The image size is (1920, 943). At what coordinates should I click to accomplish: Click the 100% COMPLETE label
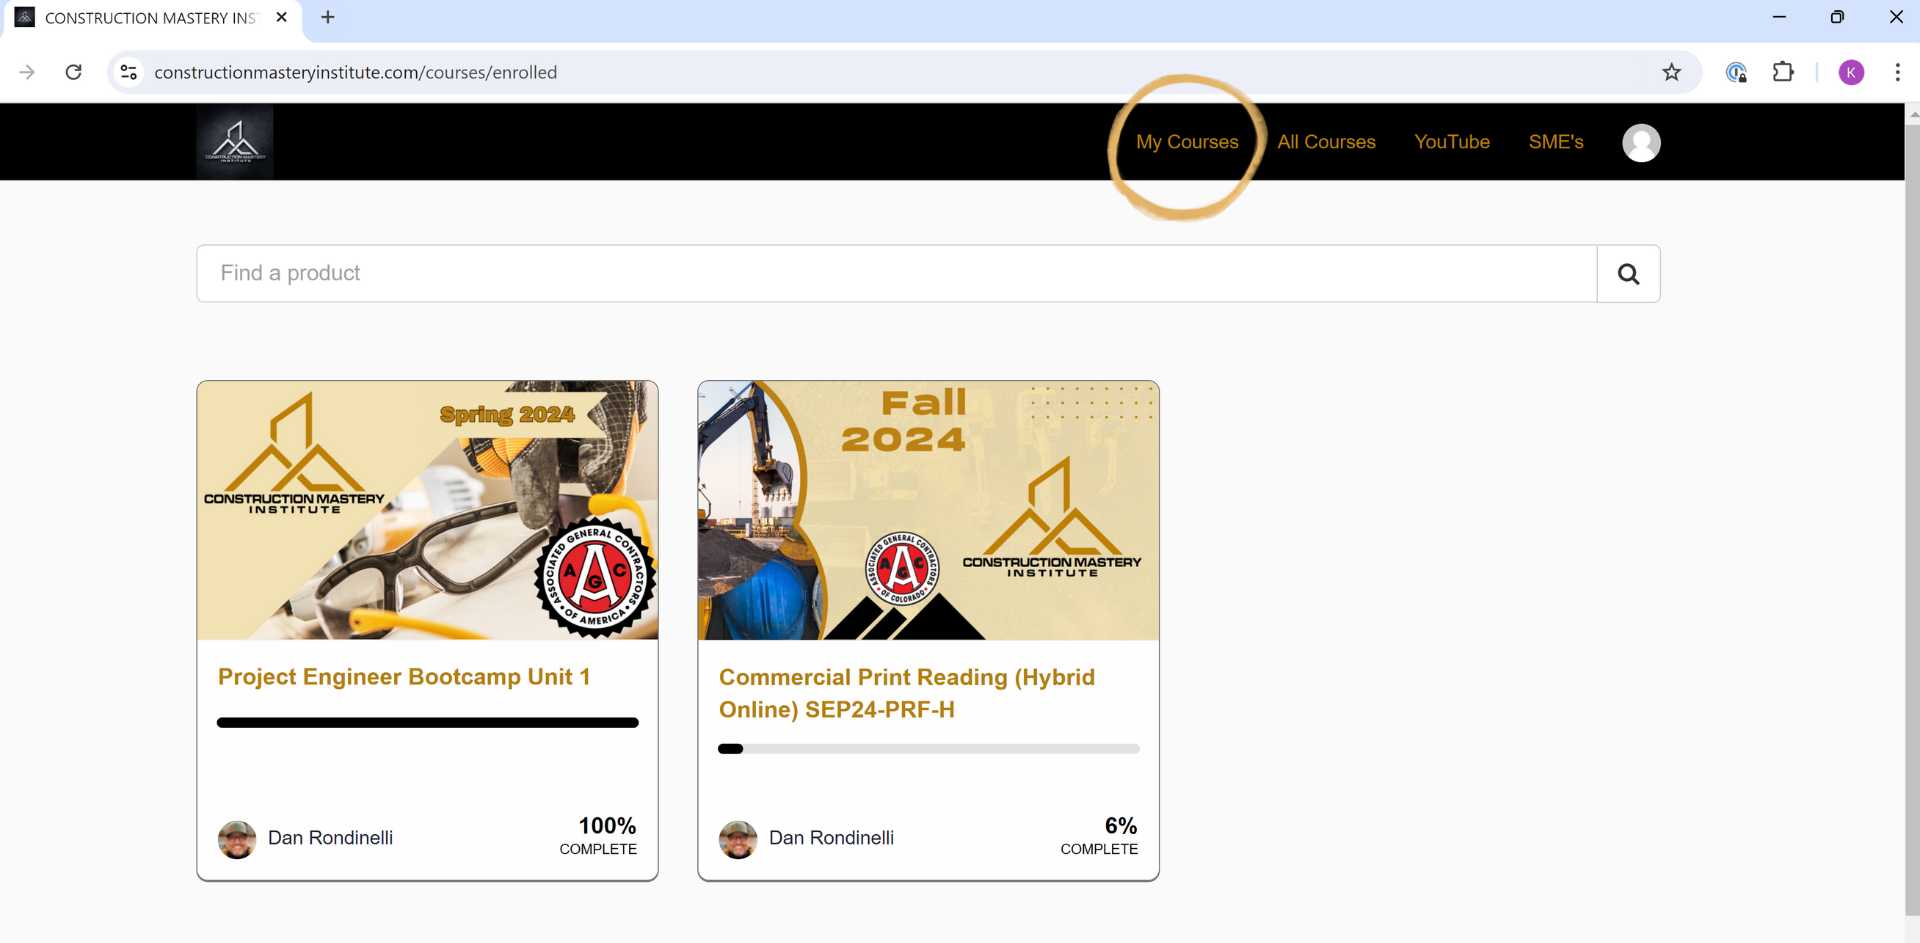(598, 836)
